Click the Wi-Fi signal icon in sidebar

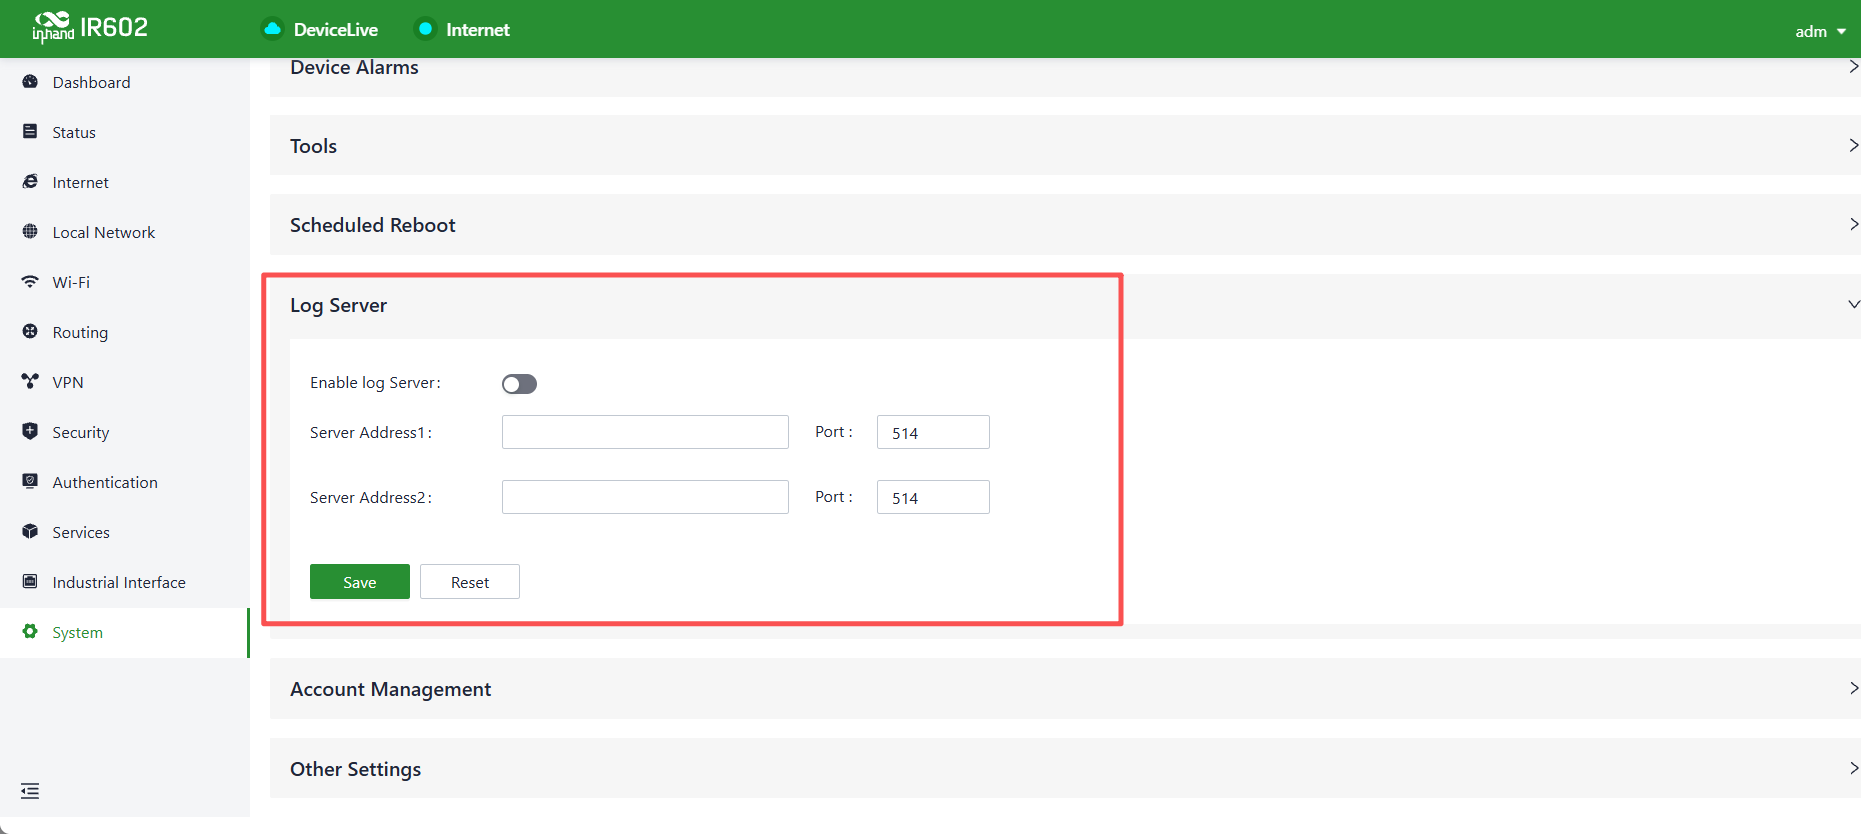click(30, 282)
